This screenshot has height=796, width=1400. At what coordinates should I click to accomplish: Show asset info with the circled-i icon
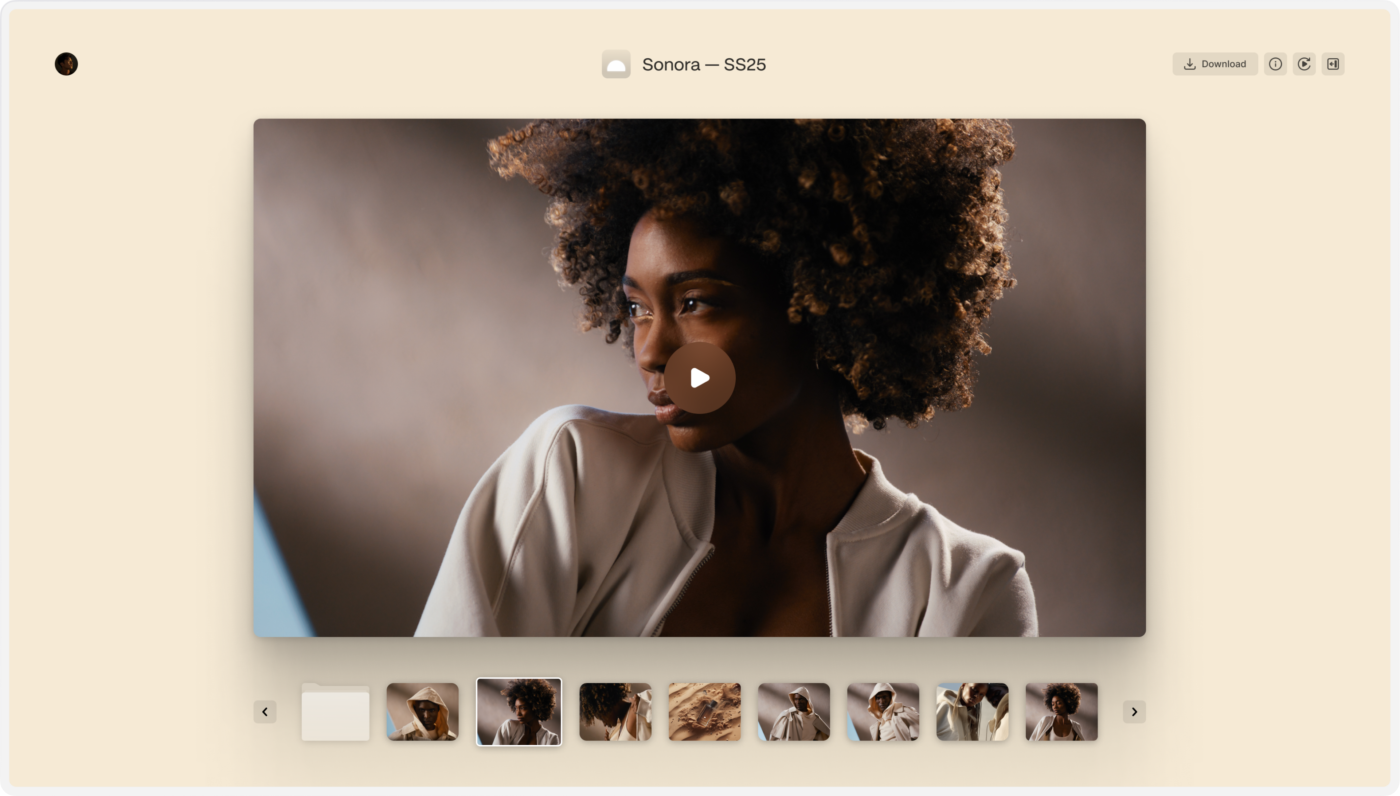click(x=1275, y=64)
